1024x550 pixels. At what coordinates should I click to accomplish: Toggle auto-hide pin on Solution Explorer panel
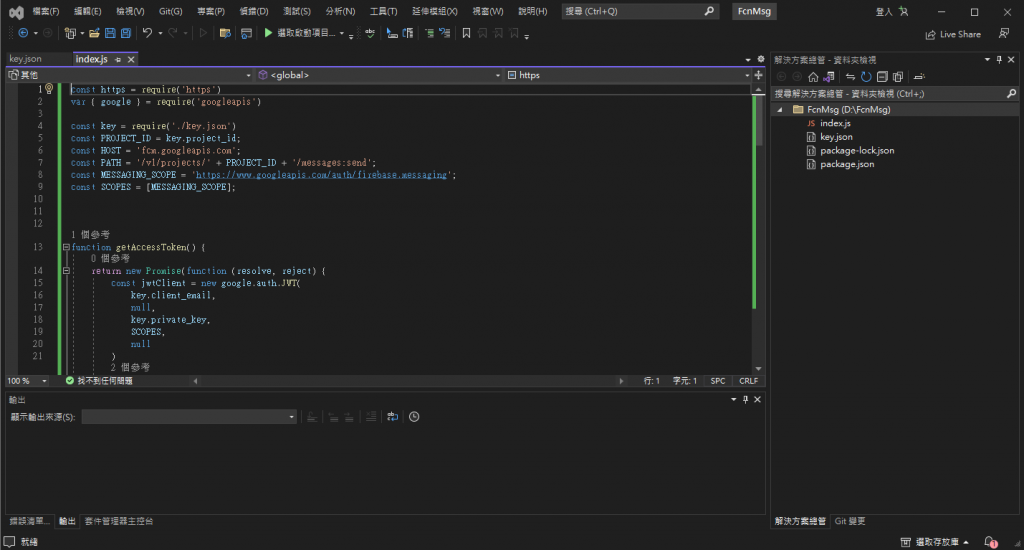point(998,59)
